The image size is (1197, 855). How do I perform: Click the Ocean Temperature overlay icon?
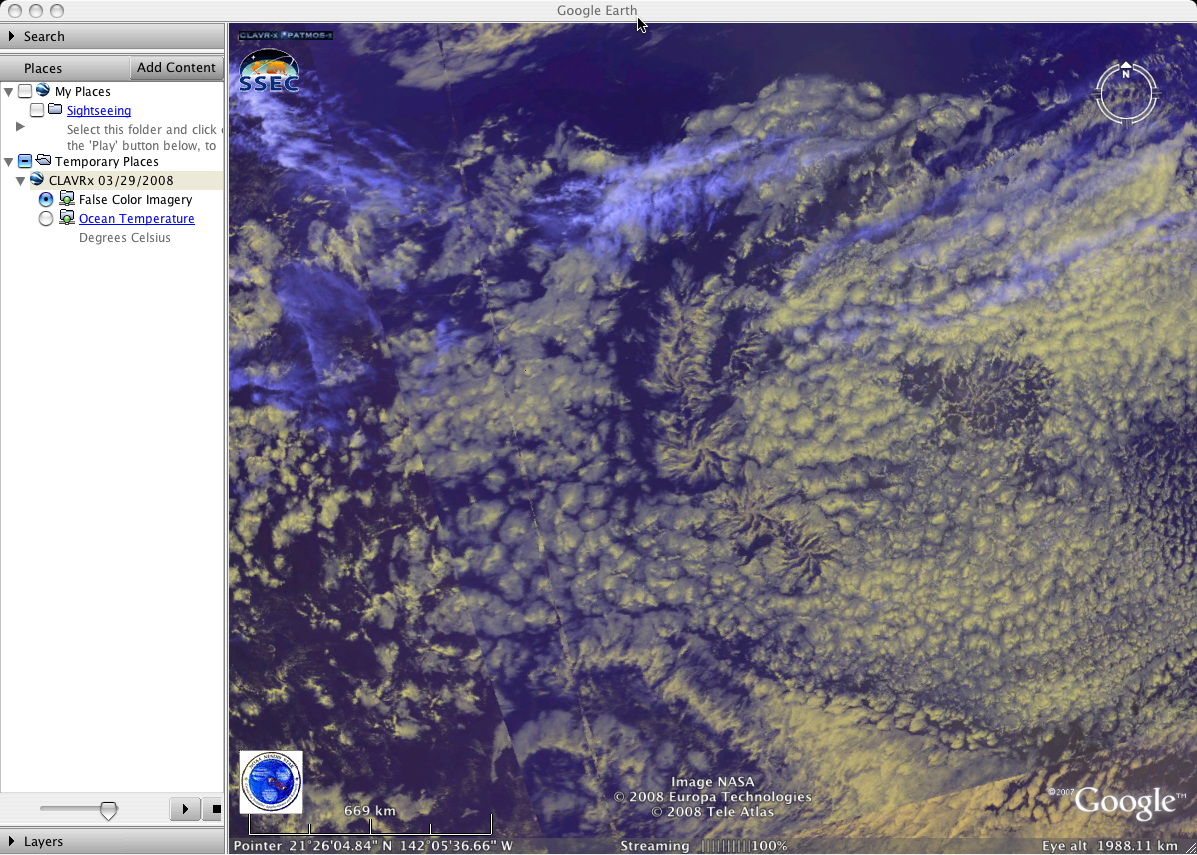click(66, 218)
